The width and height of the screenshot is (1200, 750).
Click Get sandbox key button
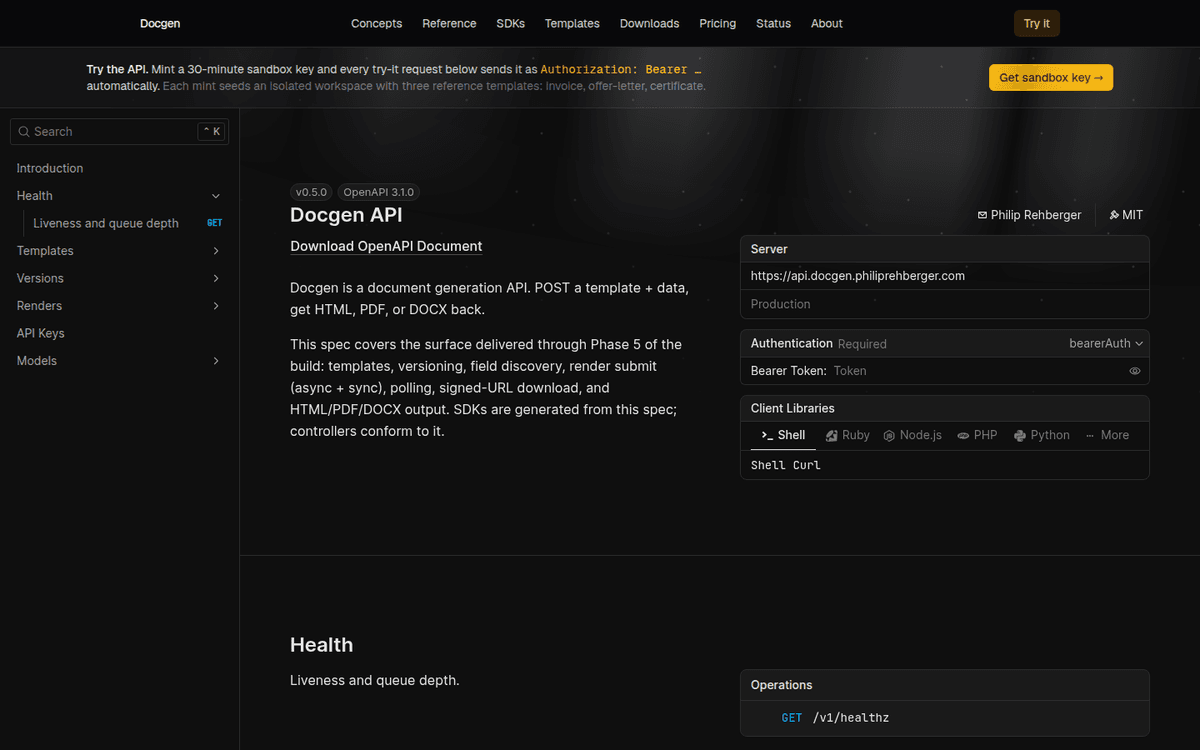pos(1051,77)
